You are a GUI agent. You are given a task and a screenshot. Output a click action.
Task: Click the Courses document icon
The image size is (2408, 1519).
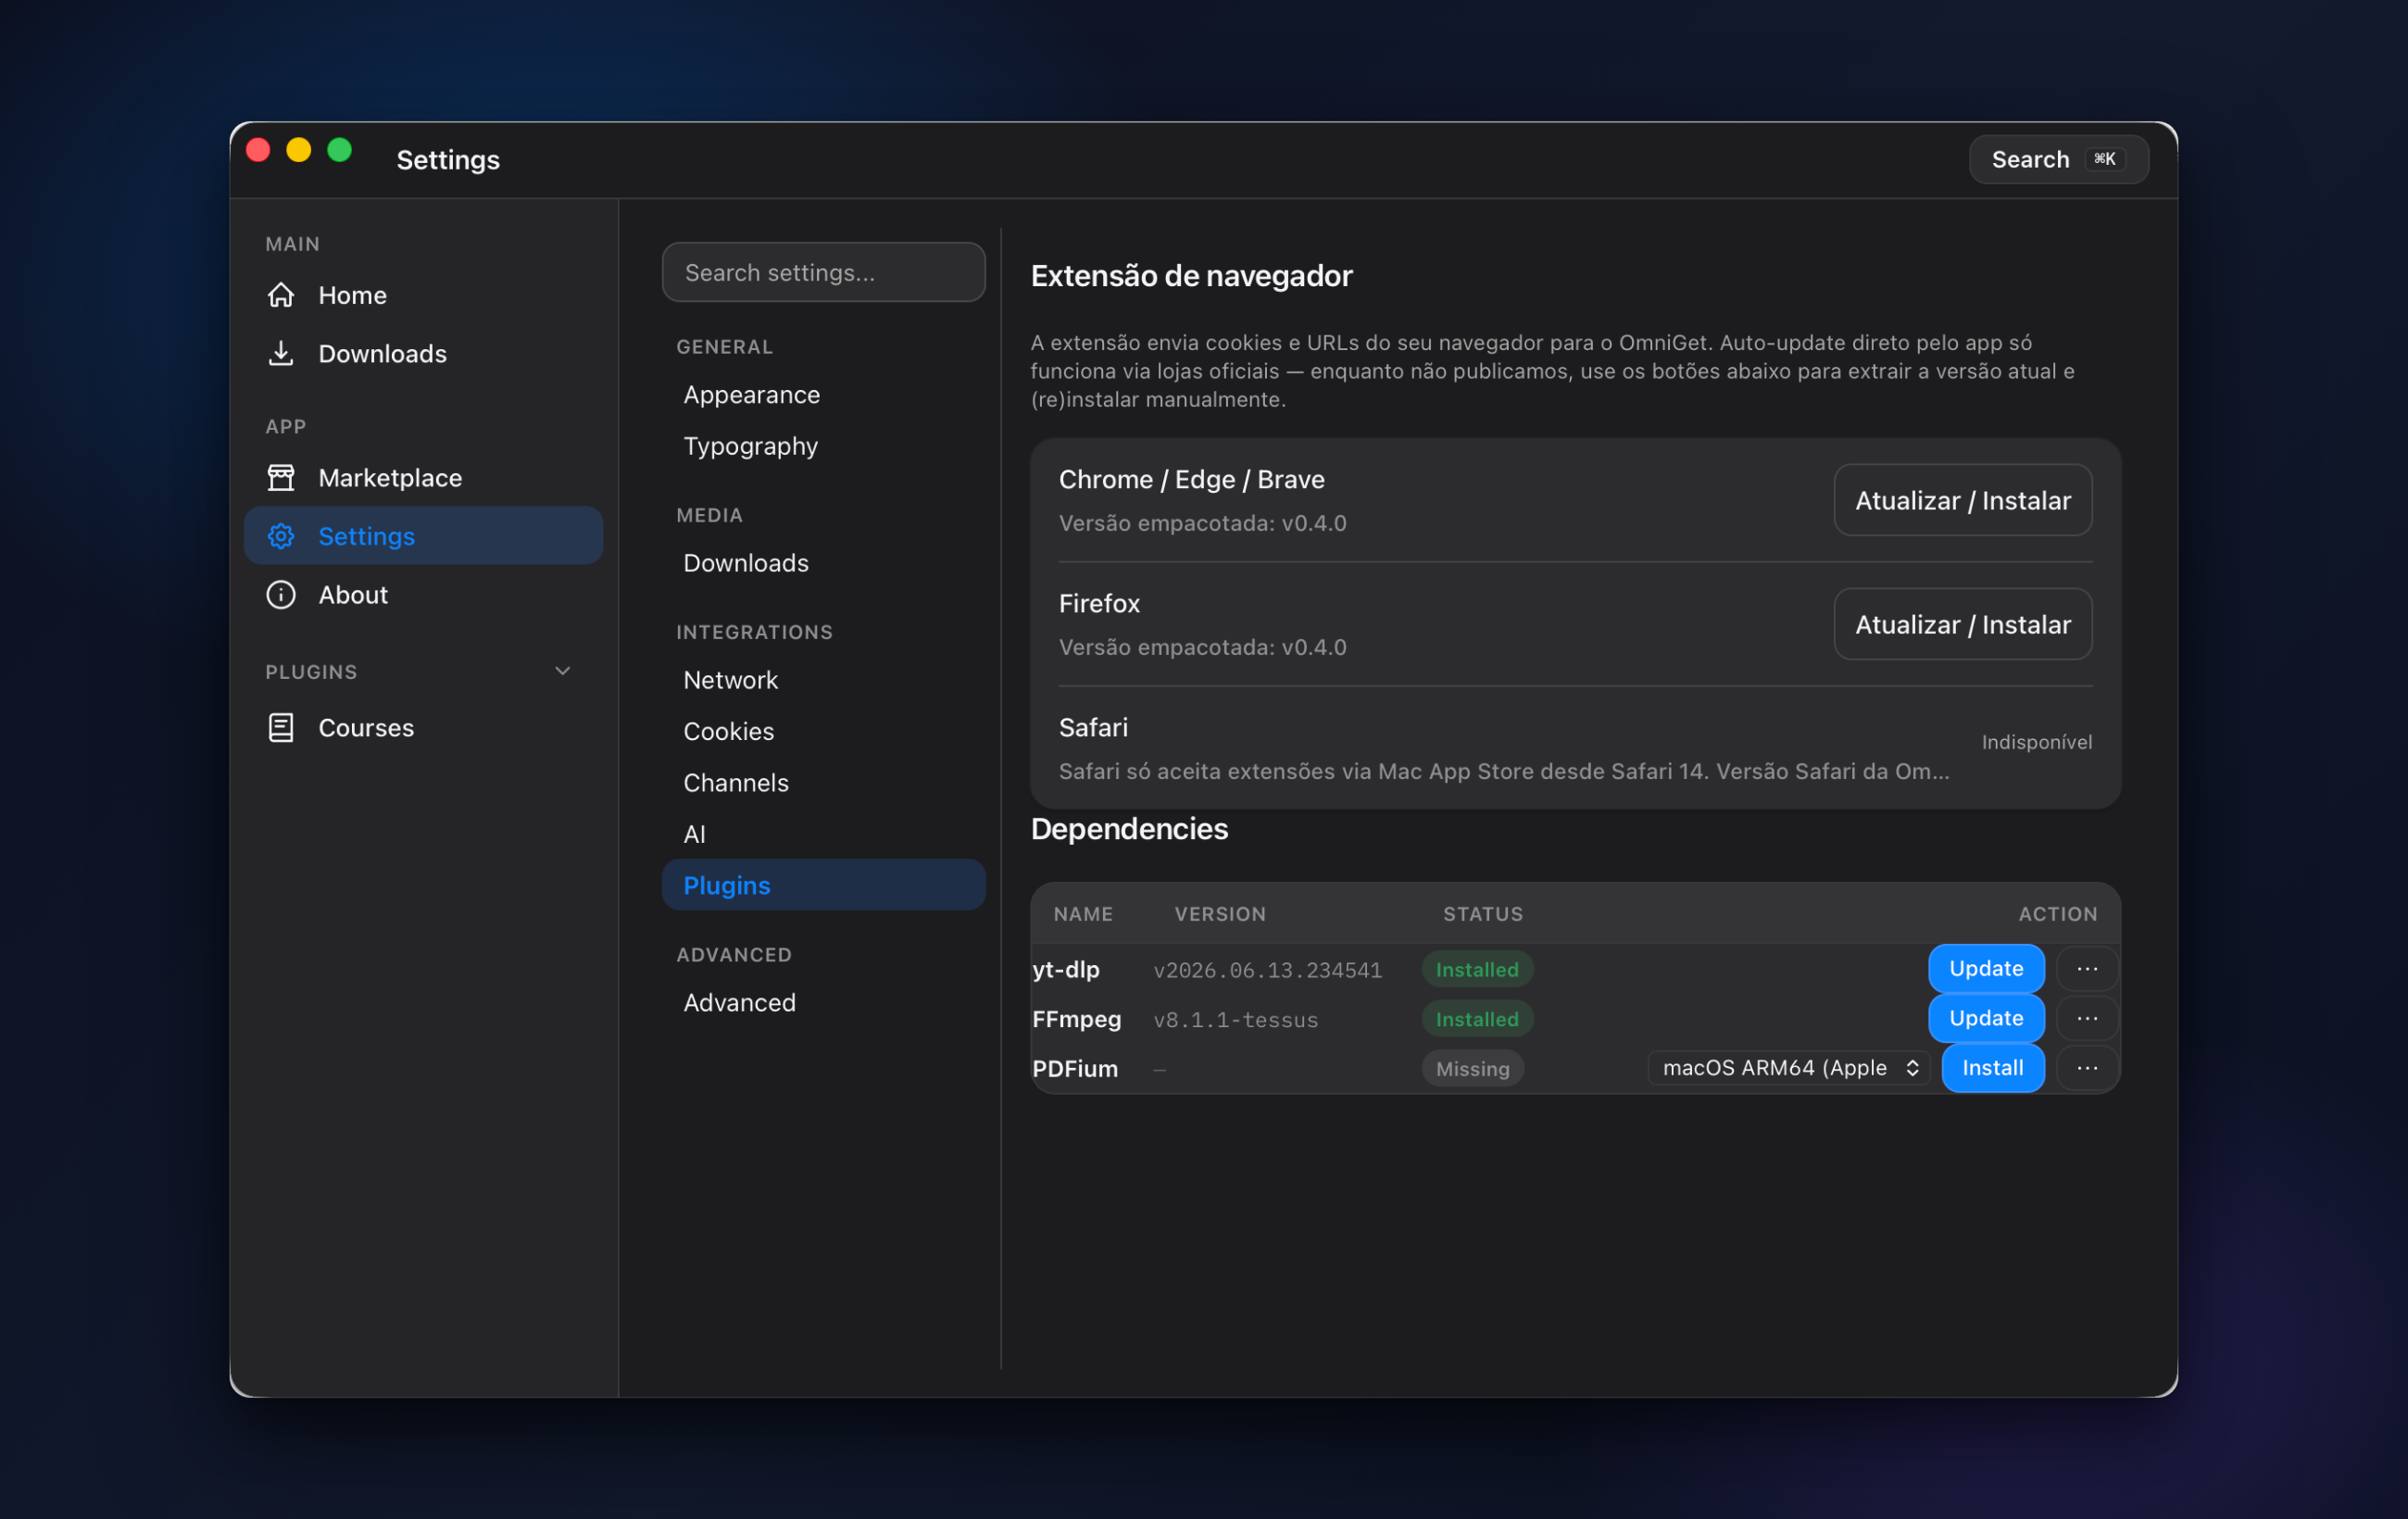point(281,728)
